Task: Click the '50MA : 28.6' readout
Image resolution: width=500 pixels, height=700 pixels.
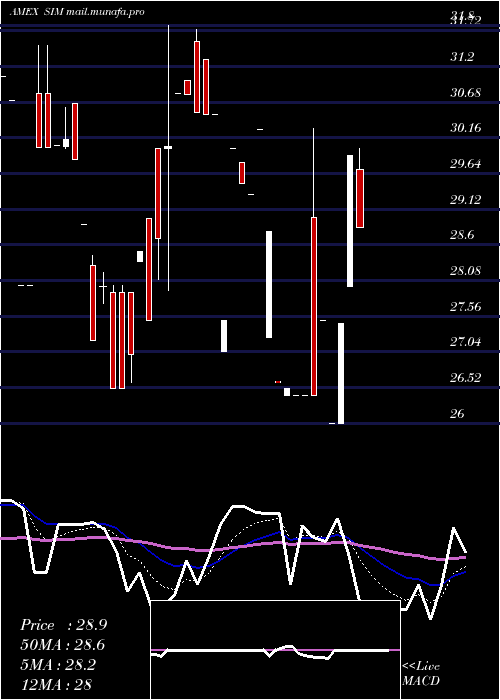Action: pos(62,645)
